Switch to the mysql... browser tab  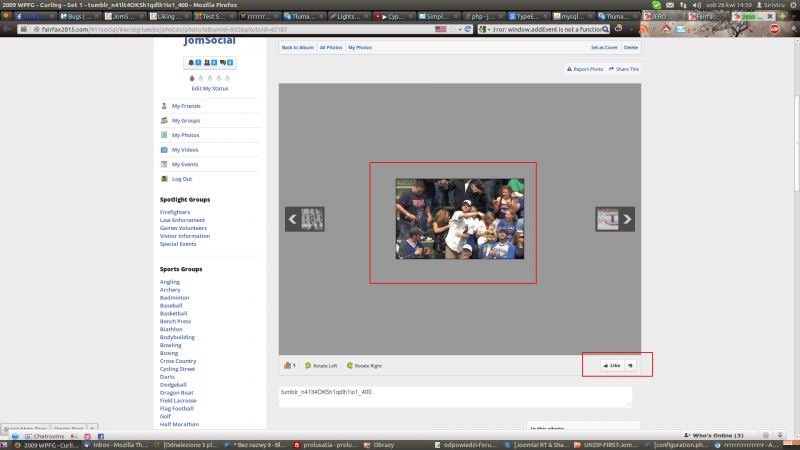[572, 16]
